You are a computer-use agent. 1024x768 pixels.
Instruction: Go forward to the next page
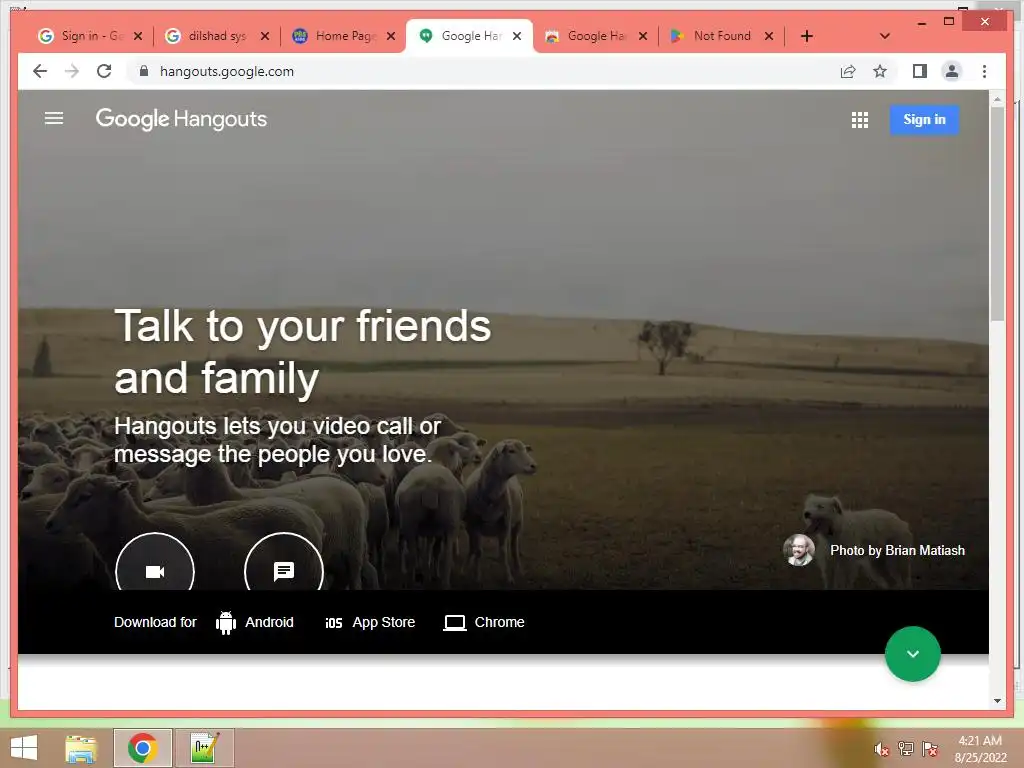pyautogui.click(x=72, y=71)
